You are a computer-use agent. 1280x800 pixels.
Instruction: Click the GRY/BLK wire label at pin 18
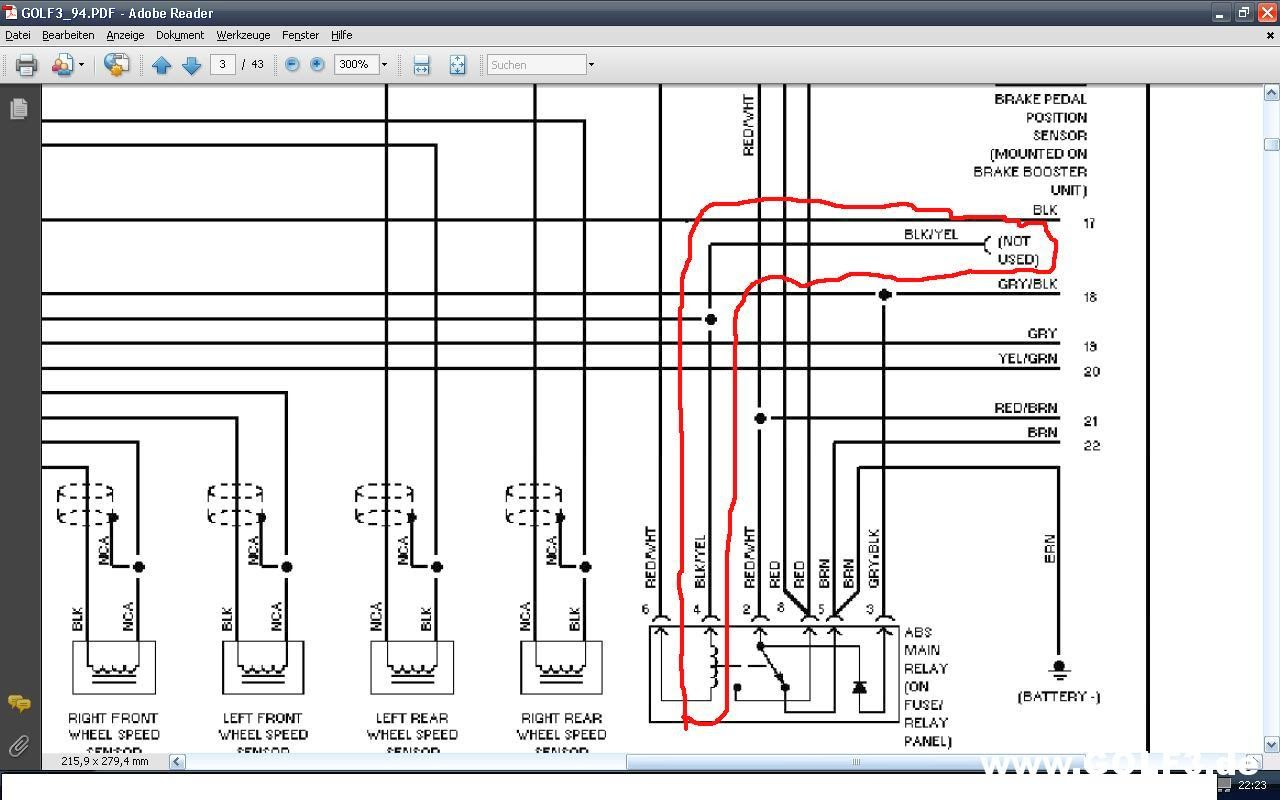tap(1027, 284)
